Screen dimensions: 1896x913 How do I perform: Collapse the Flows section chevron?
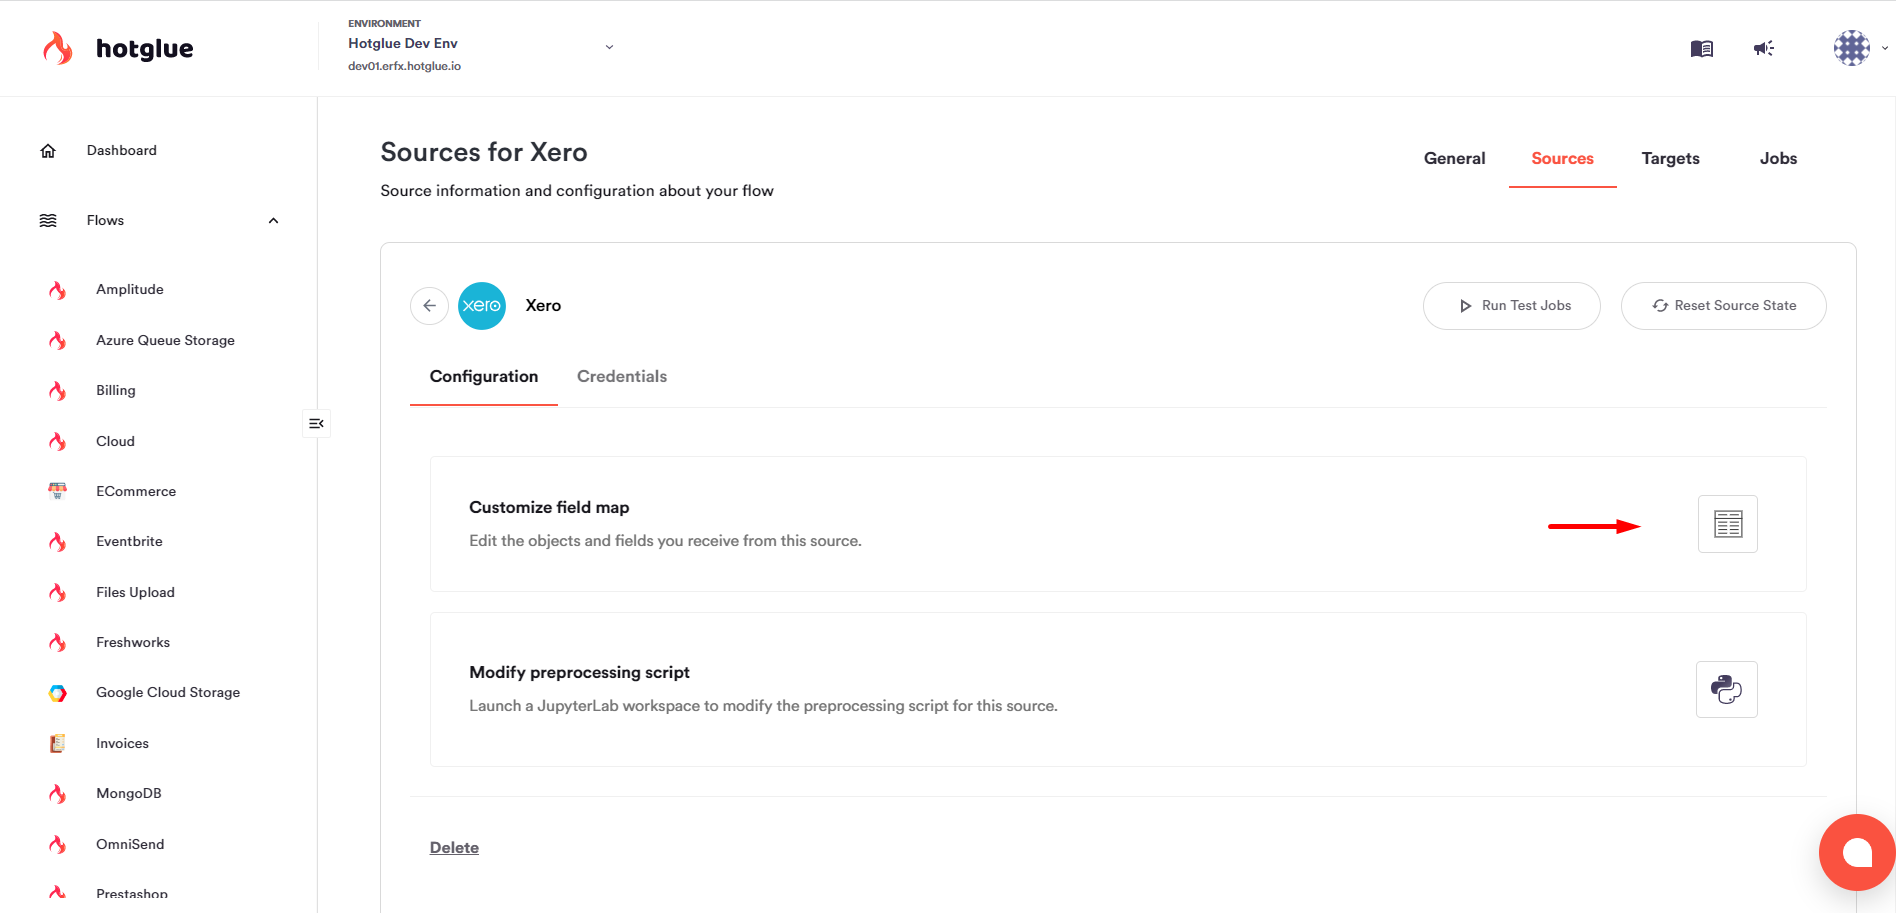[273, 220]
